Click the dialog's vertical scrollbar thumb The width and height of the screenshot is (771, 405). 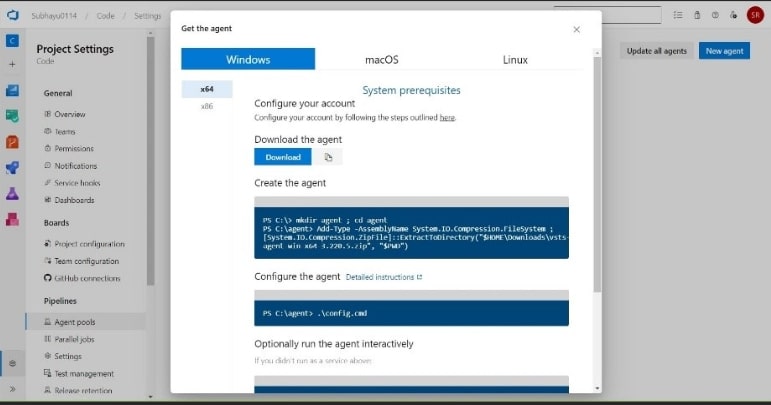pos(597,174)
